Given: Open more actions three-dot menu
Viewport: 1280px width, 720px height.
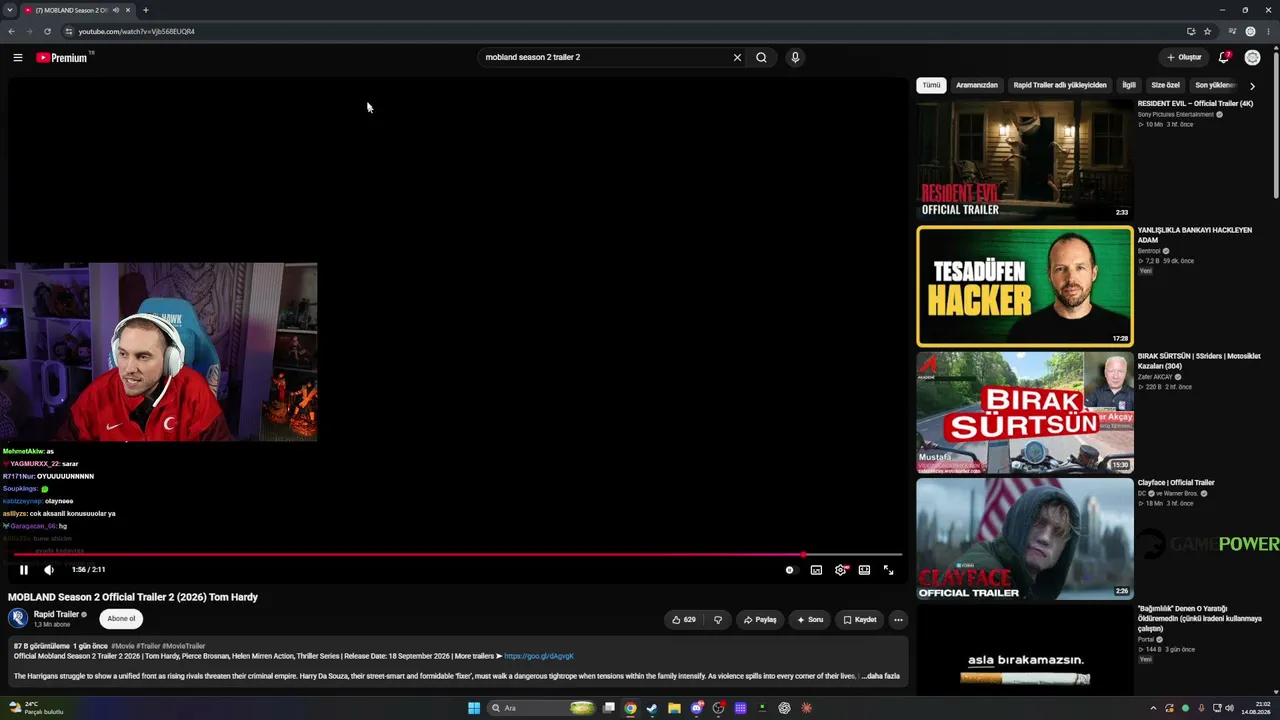Looking at the screenshot, I should (x=898, y=620).
